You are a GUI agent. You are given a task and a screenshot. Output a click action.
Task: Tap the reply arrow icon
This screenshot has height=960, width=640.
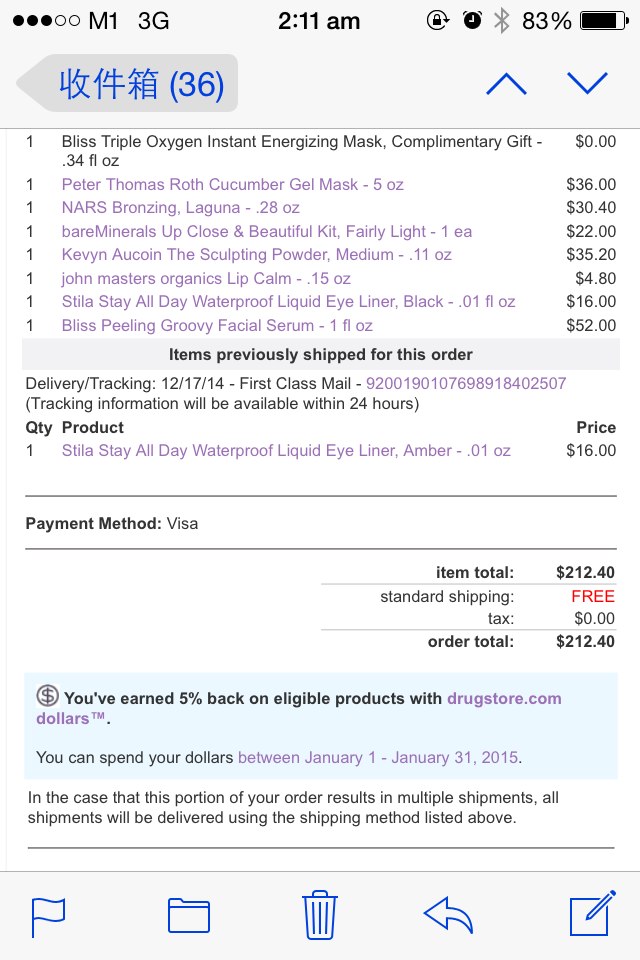[448, 914]
